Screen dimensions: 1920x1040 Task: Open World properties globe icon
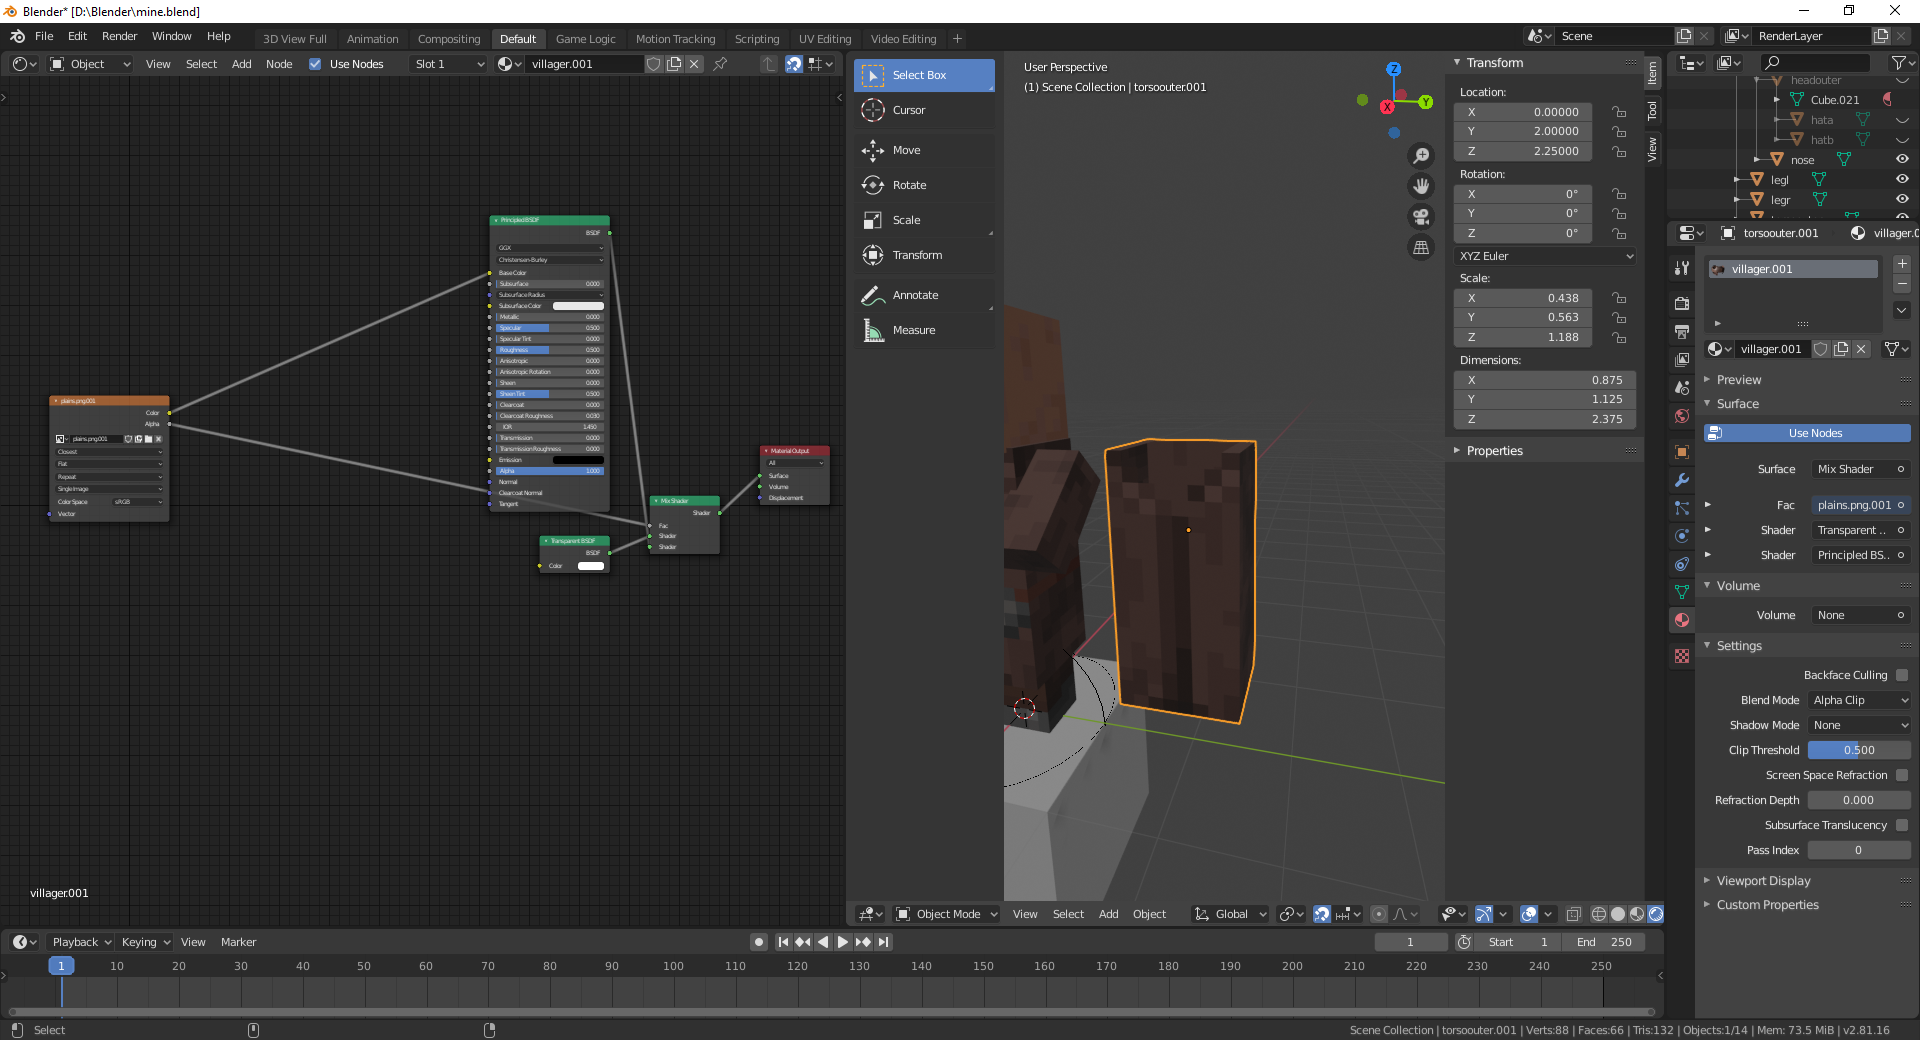click(x=1682, y=416)
